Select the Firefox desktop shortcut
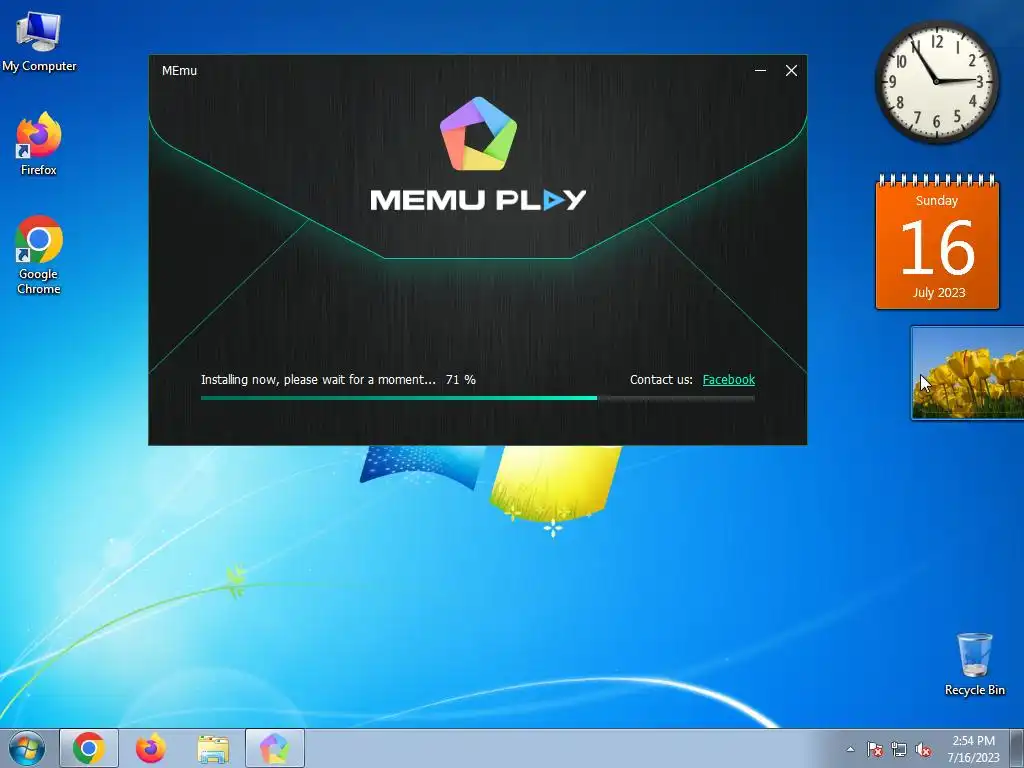The image size is (1024, 768). coord(39,144)
